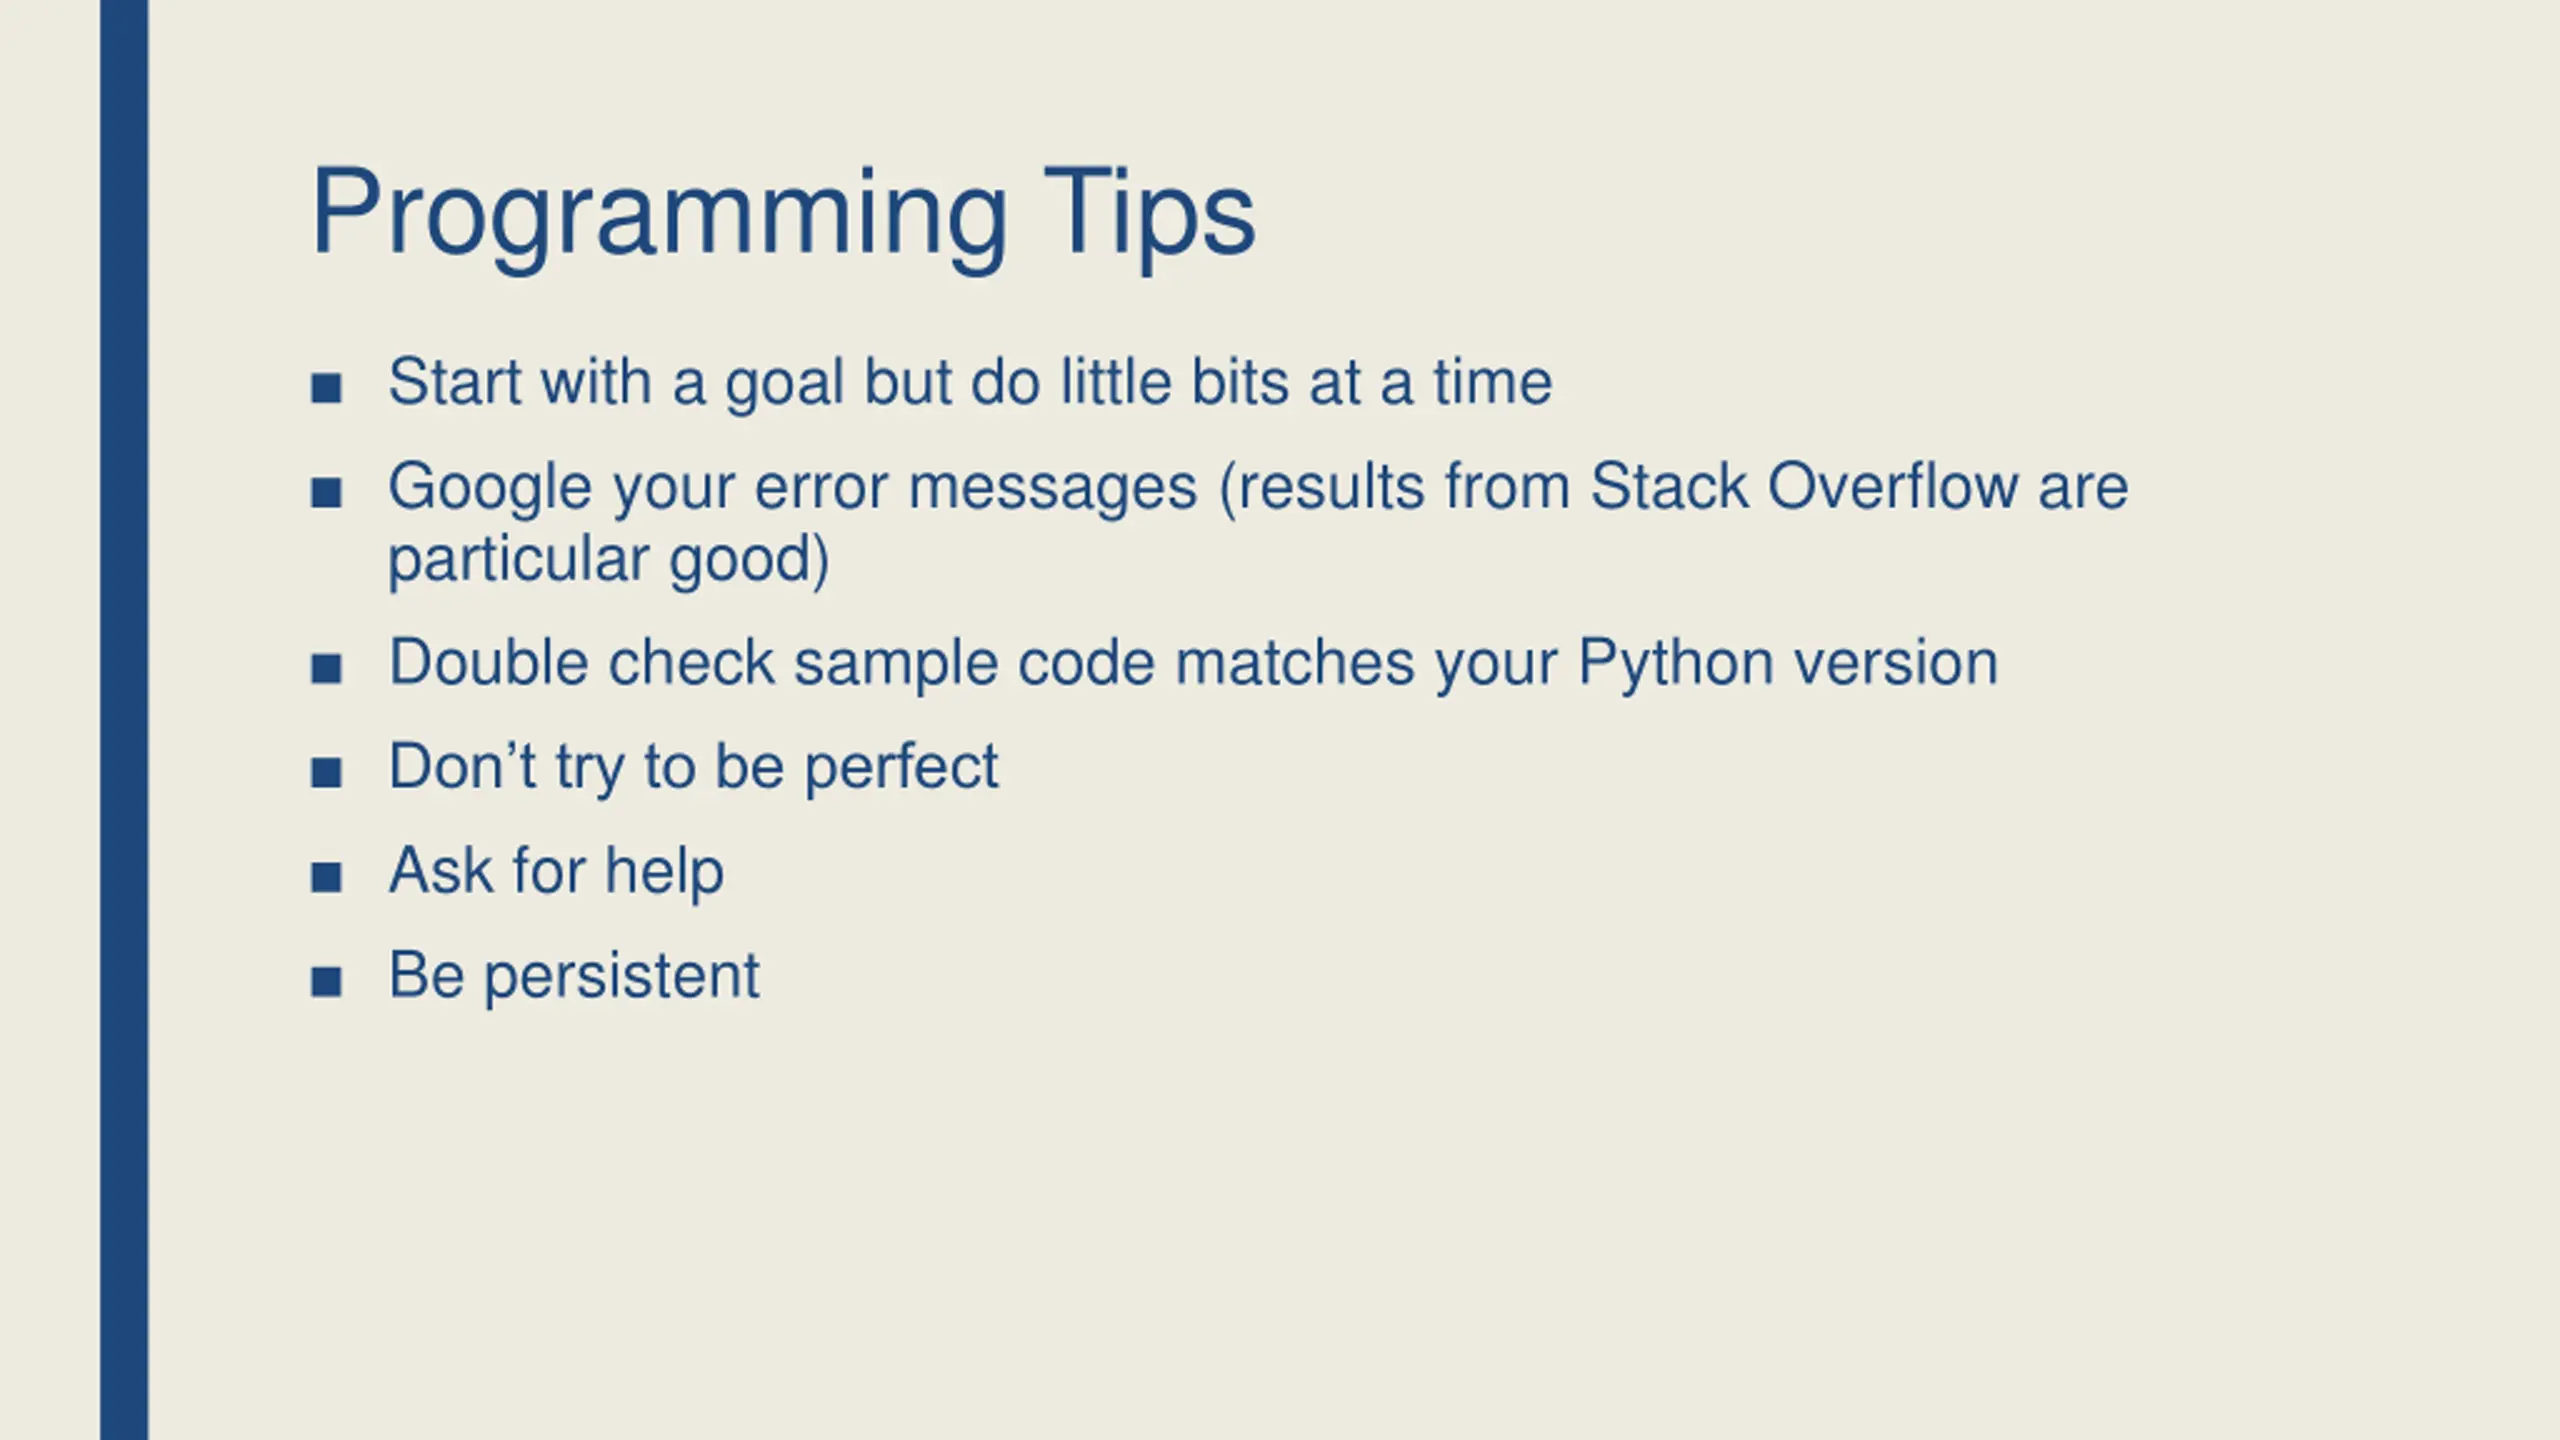Screen dimensions: 2560x1440
Task: Click the vertical dark blue accent bar
Action: click(x=124, y=720)
